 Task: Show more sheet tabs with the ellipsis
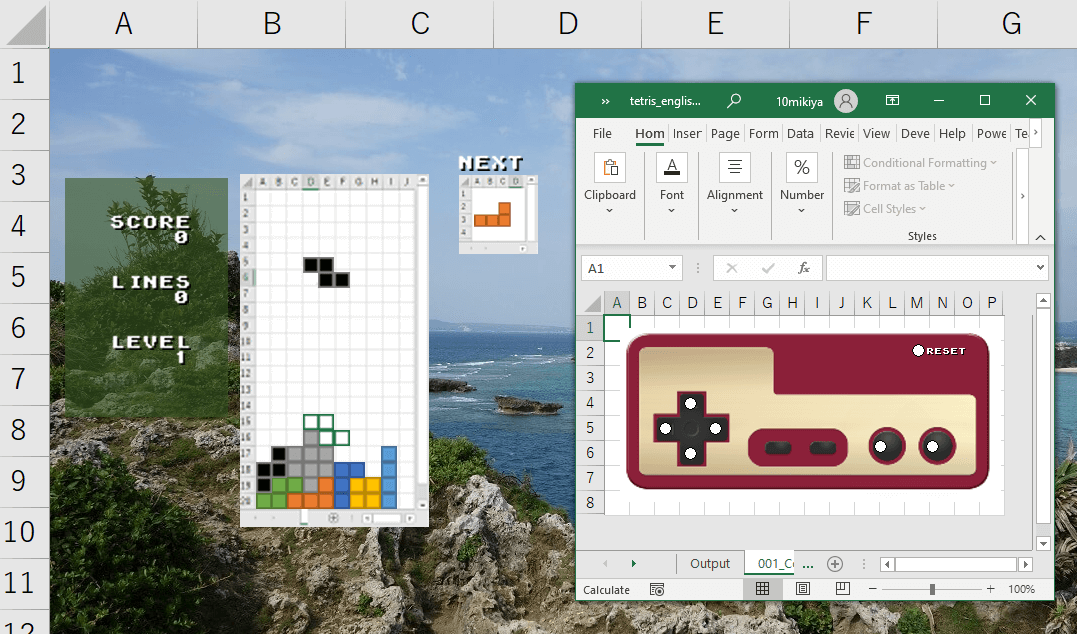(x=808, y=565)
